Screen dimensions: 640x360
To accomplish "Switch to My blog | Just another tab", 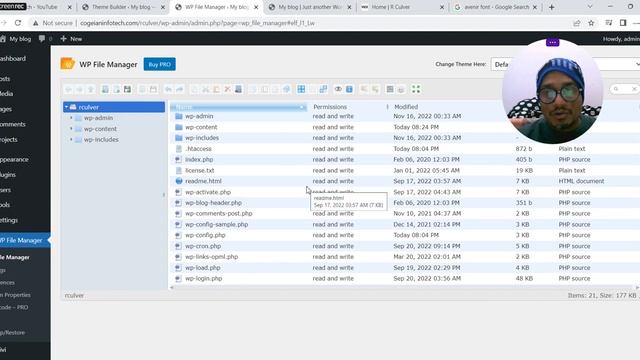I will [310, 7].
